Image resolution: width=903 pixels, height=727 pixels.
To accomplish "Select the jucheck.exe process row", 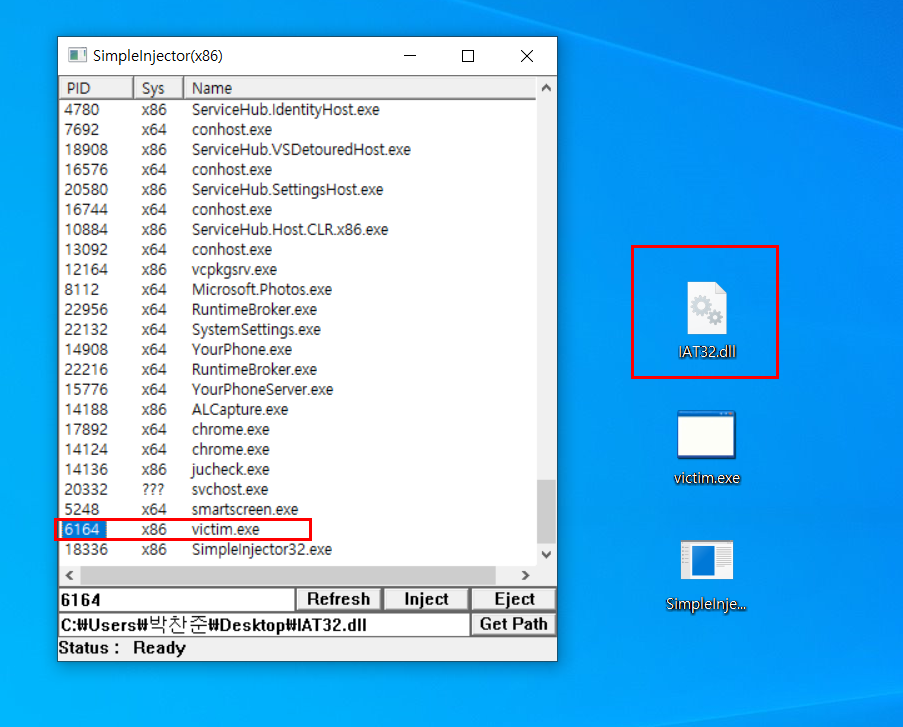I will click(297, 469).
